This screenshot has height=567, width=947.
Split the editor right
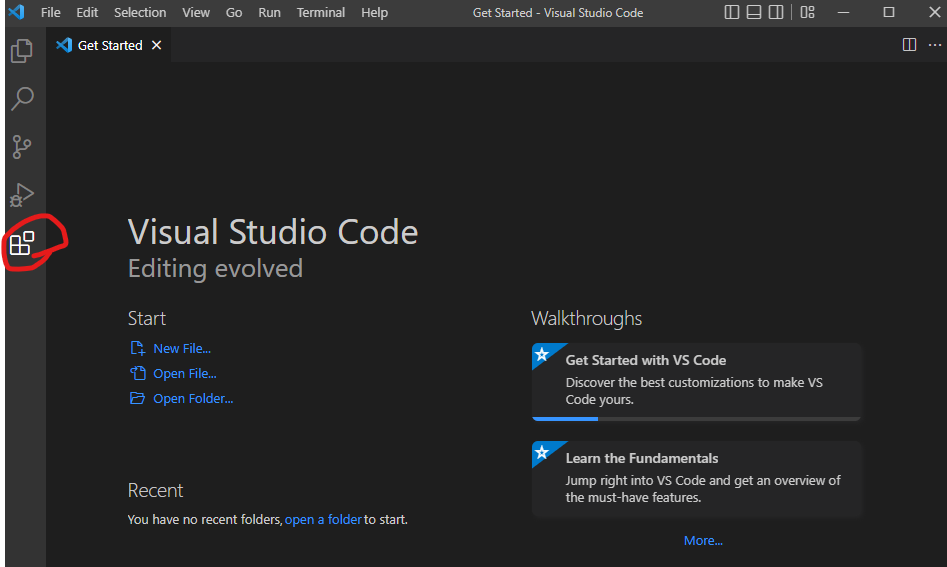click(909, 45)
